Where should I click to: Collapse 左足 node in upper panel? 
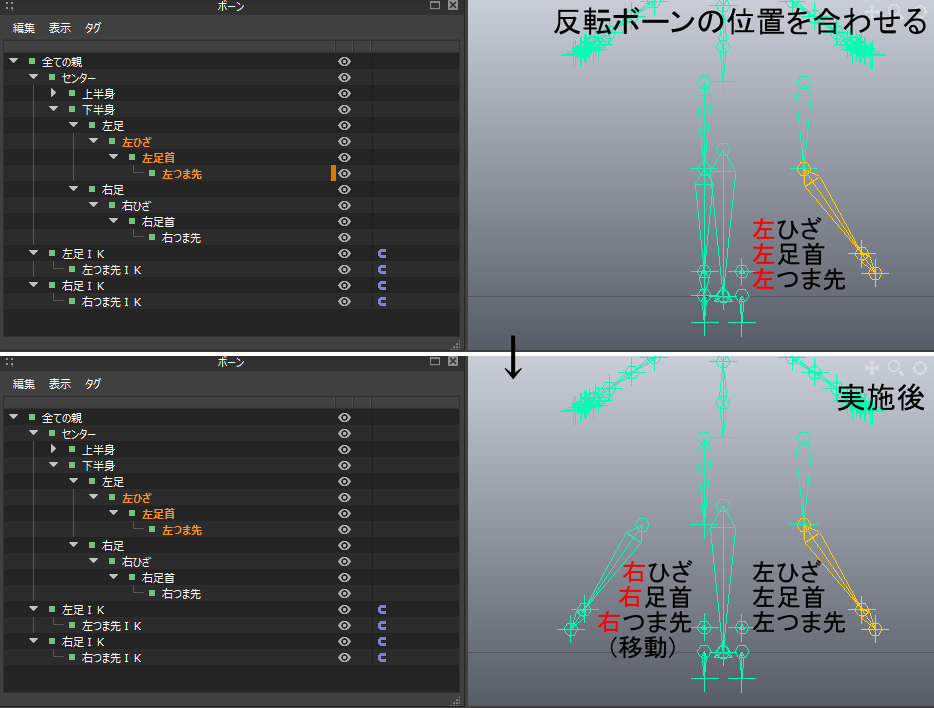coord(74,125)
